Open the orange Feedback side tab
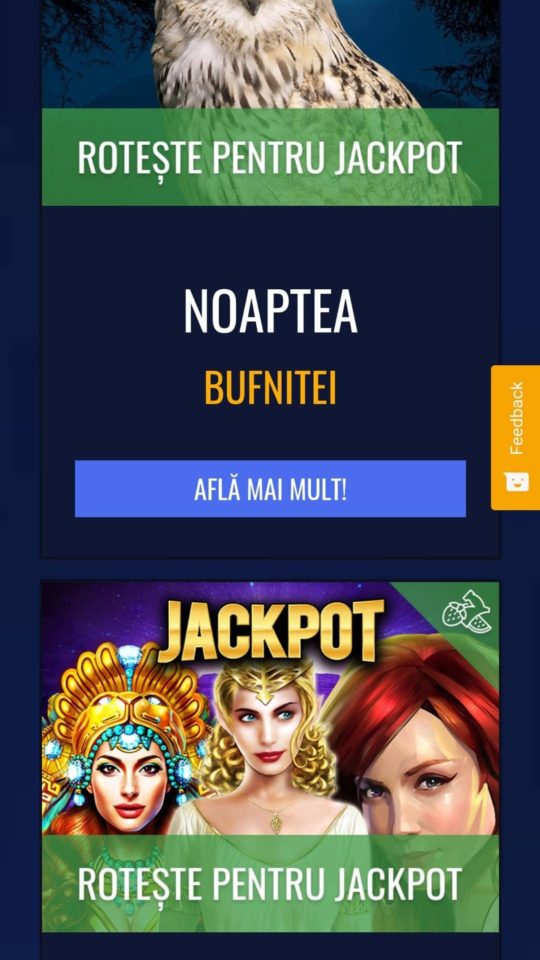 click(x=515, y=437)
